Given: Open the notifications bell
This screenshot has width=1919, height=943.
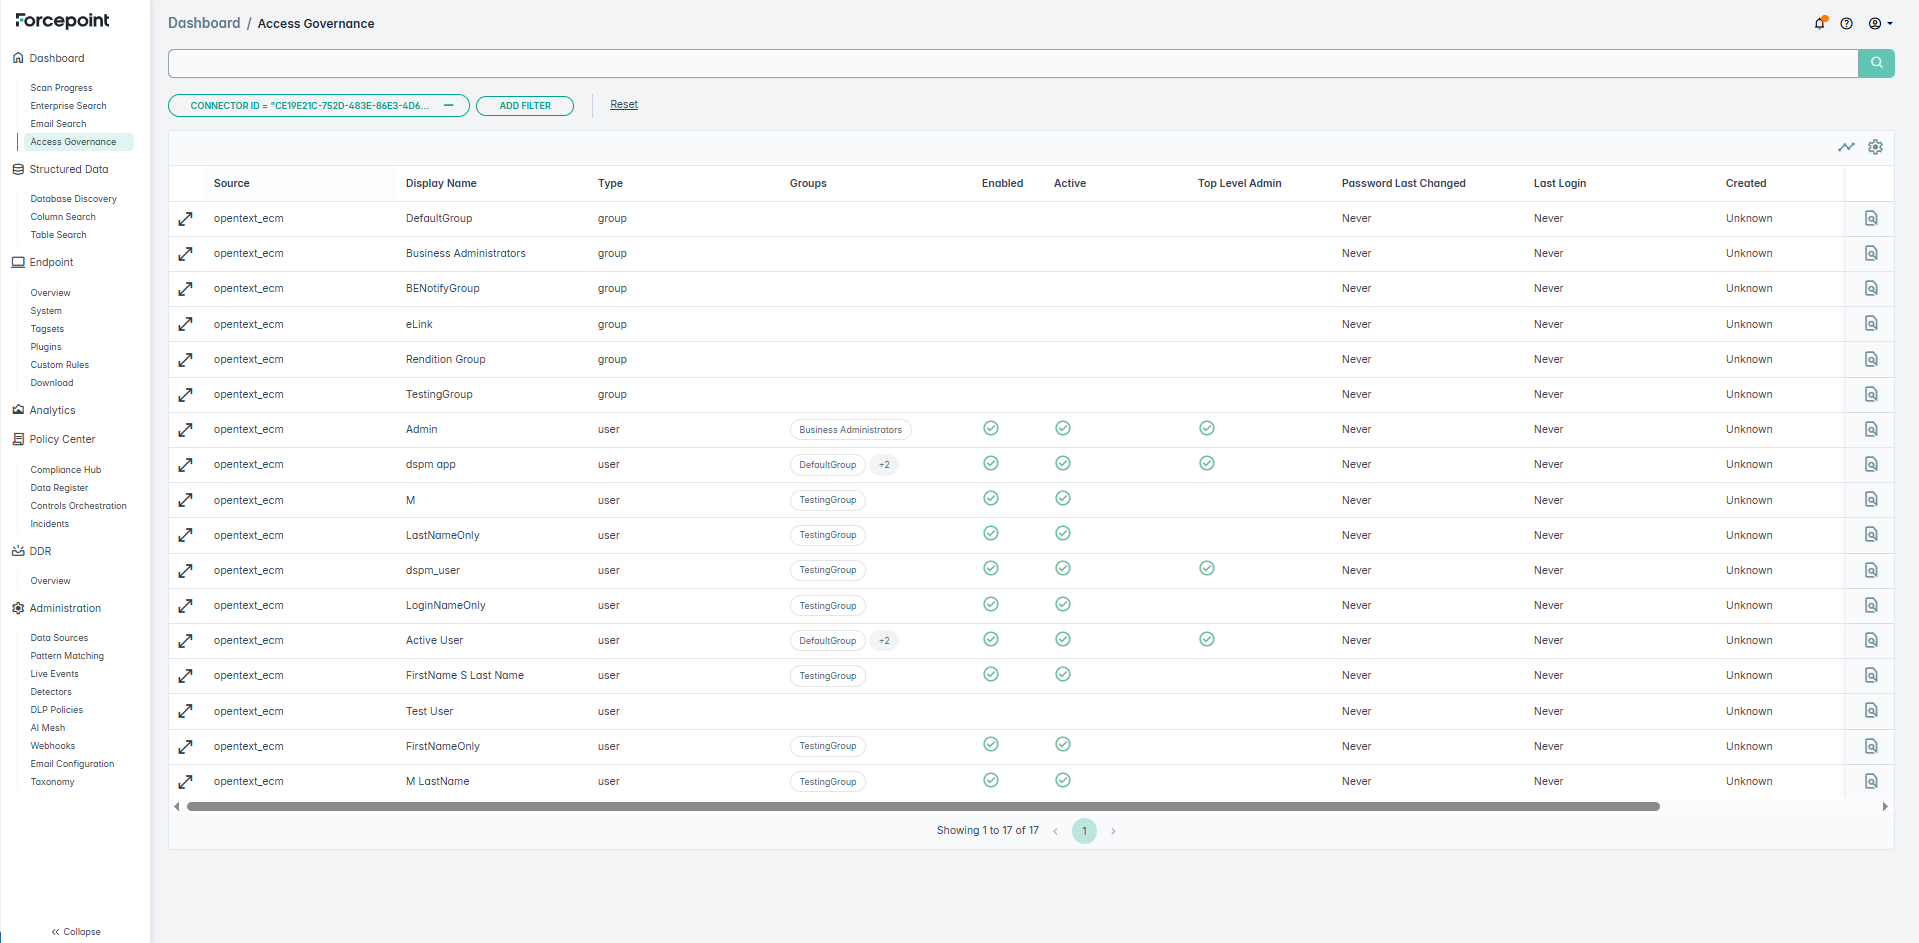Looking at the screenshot, I should pyautogui.click(x=1819, y=23).
